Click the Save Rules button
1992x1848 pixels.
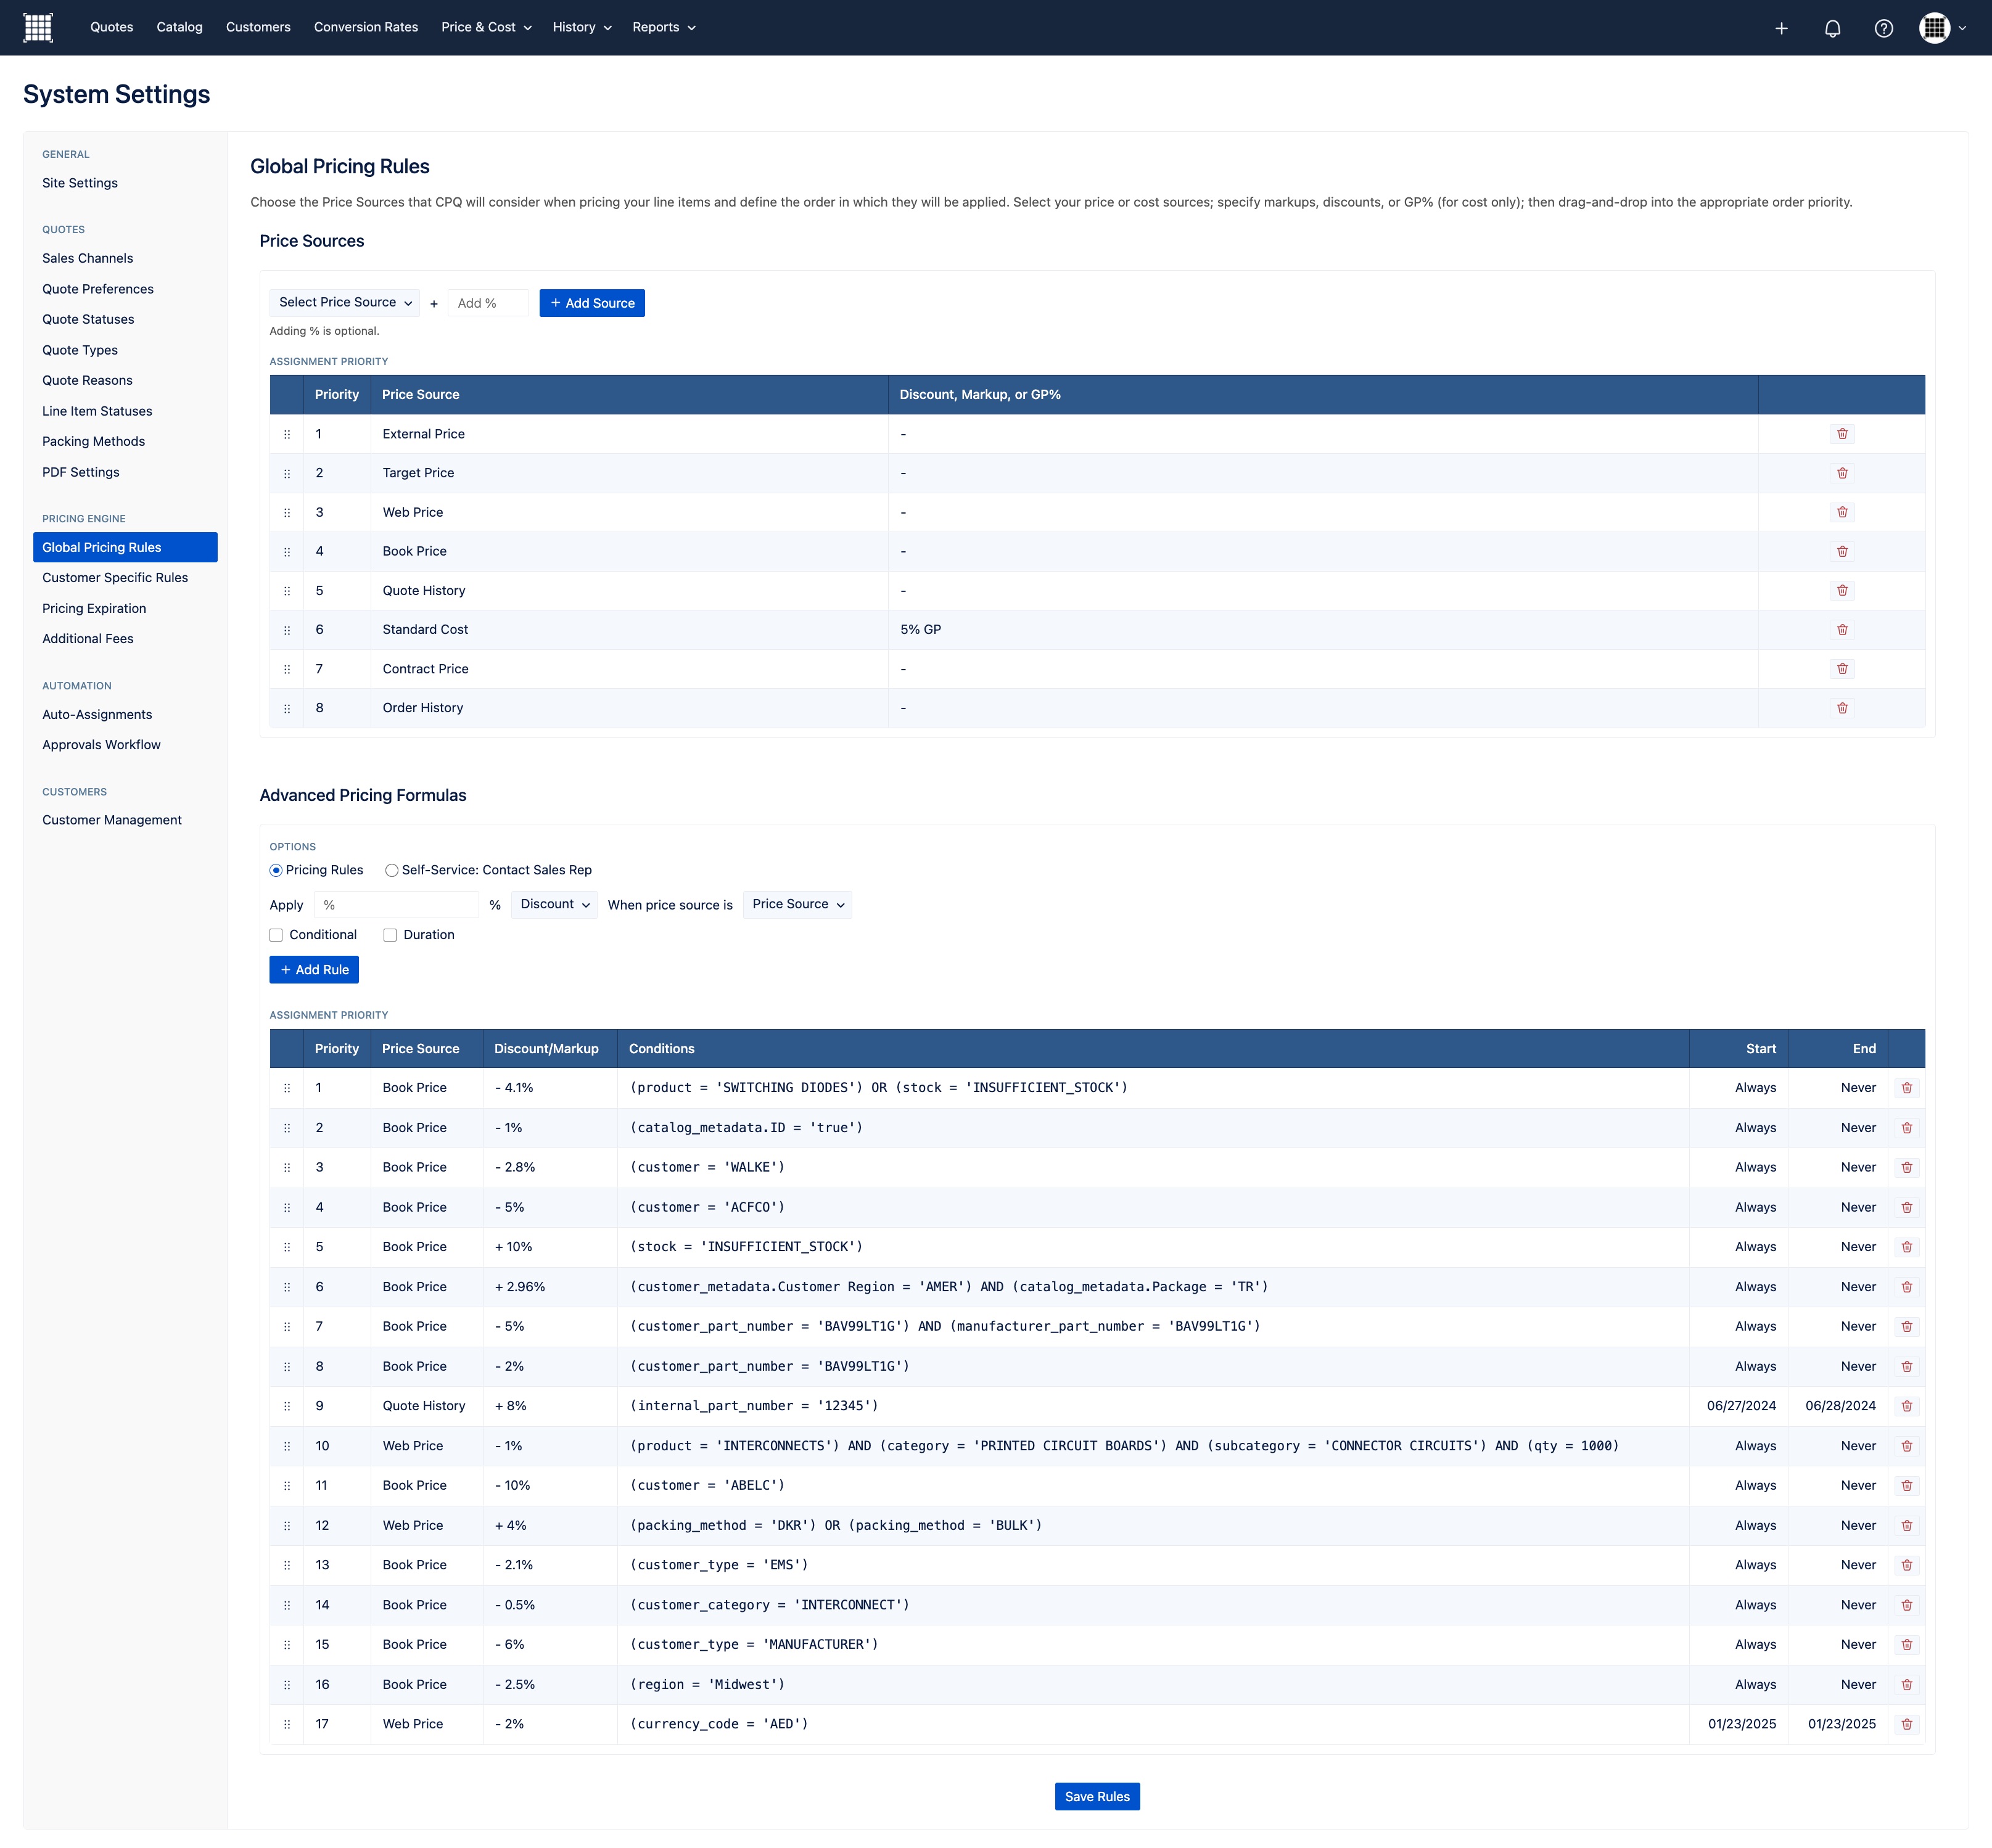pos(1097,1797)
